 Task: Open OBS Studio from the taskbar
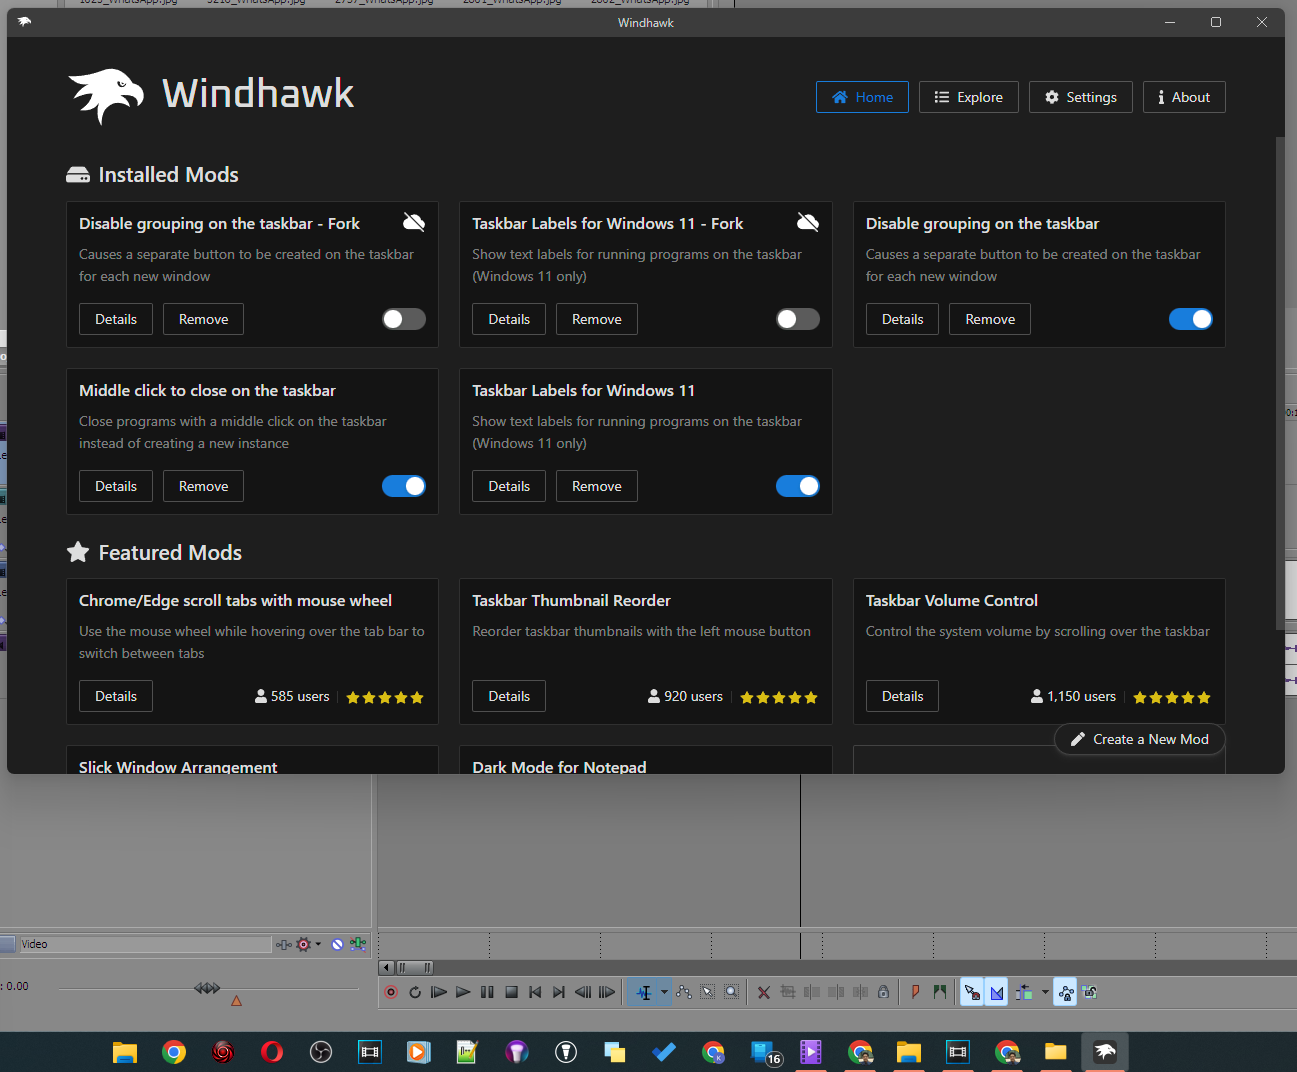321,1052
